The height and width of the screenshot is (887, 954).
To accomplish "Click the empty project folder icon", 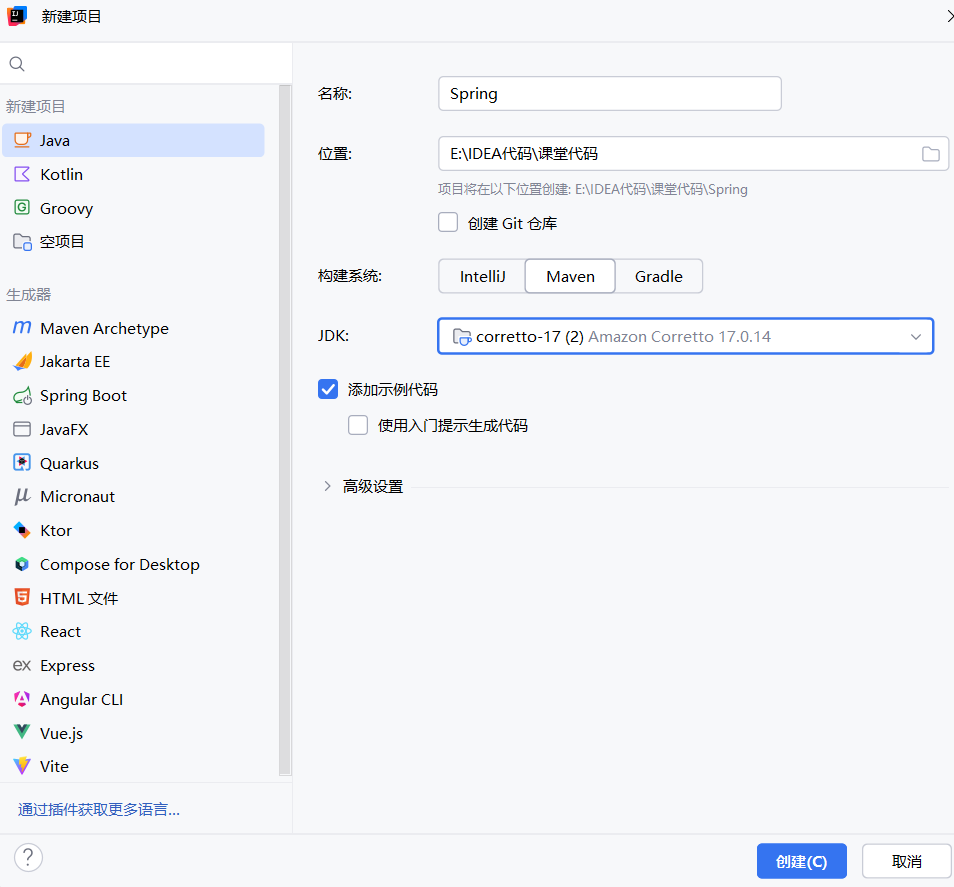I will 23,242.
